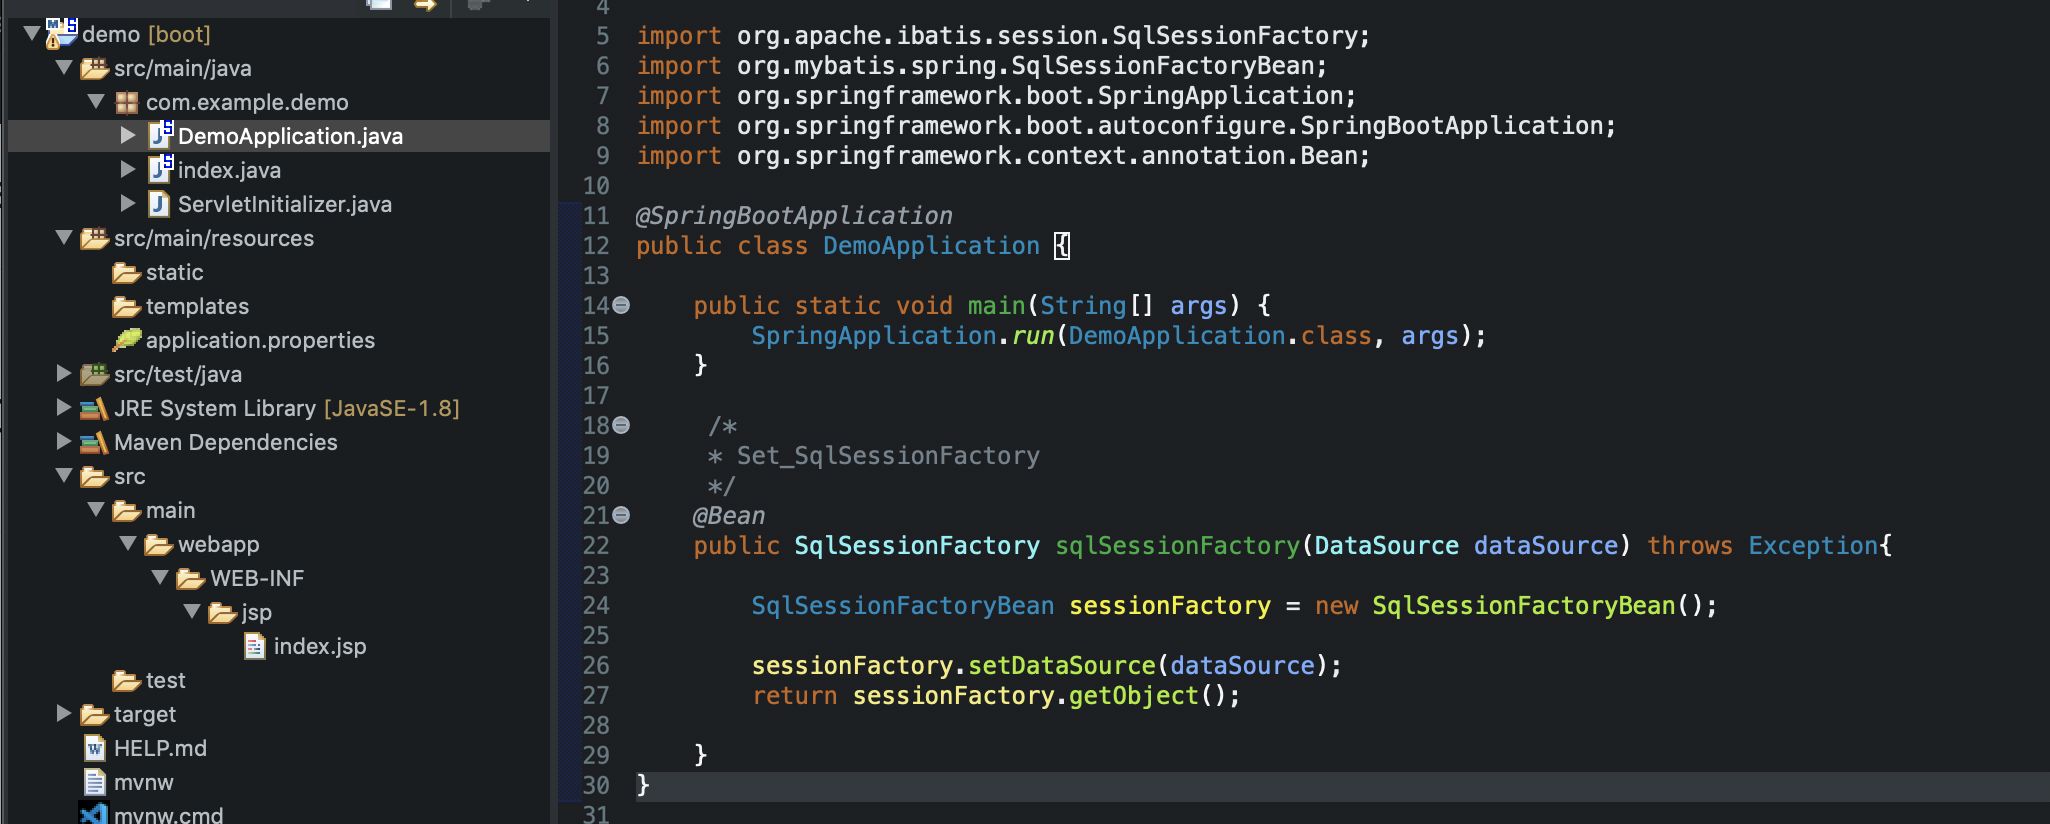2050x824 pixels.
Task: Click the webapp folder icon
Action: (x=158, y=545)
